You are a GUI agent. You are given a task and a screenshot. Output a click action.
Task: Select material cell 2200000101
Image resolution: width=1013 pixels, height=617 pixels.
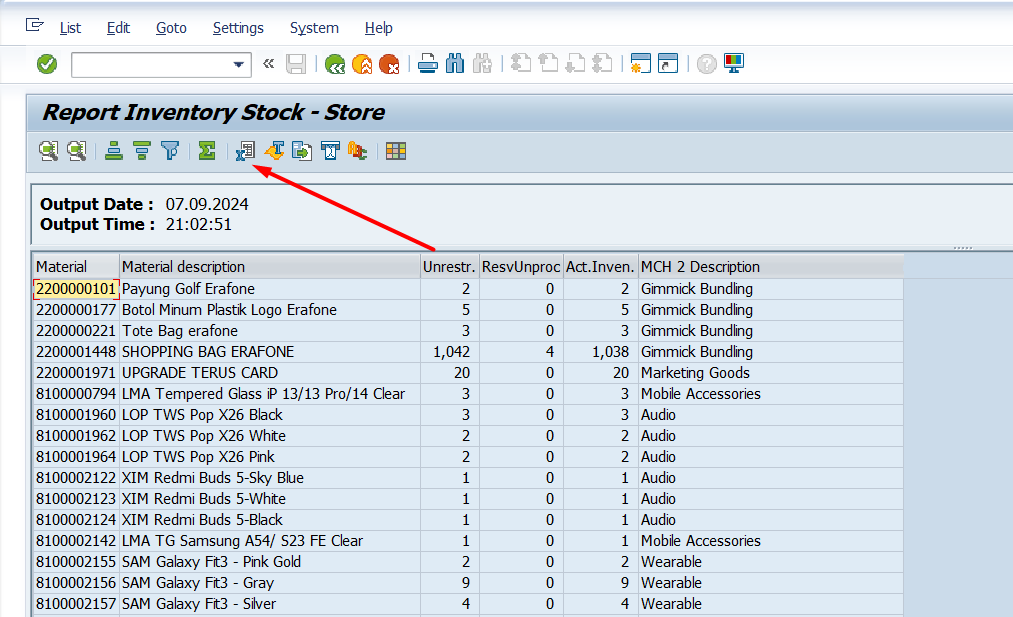click(76, 289)
